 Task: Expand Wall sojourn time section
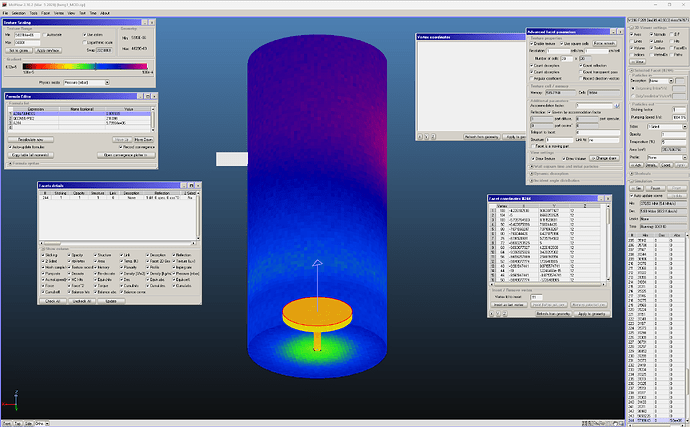click(x=532, y=167)
